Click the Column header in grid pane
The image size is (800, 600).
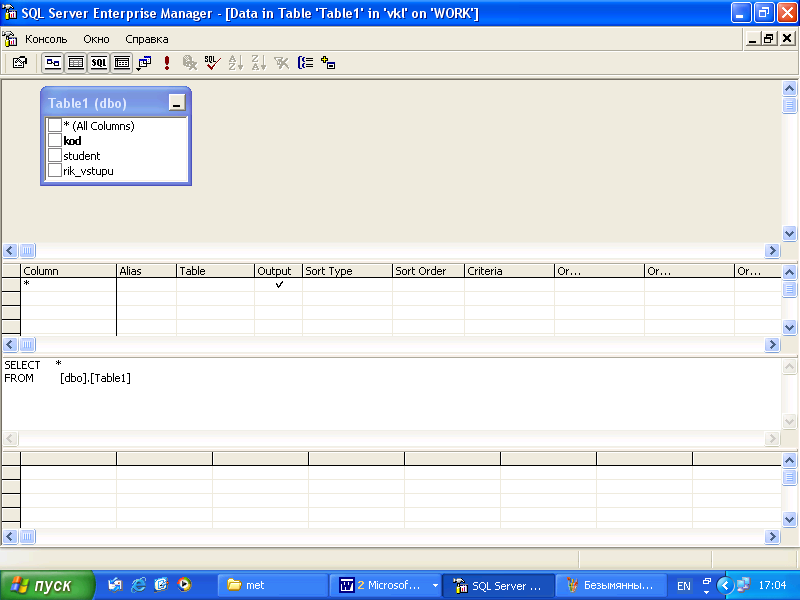[68, 271]
